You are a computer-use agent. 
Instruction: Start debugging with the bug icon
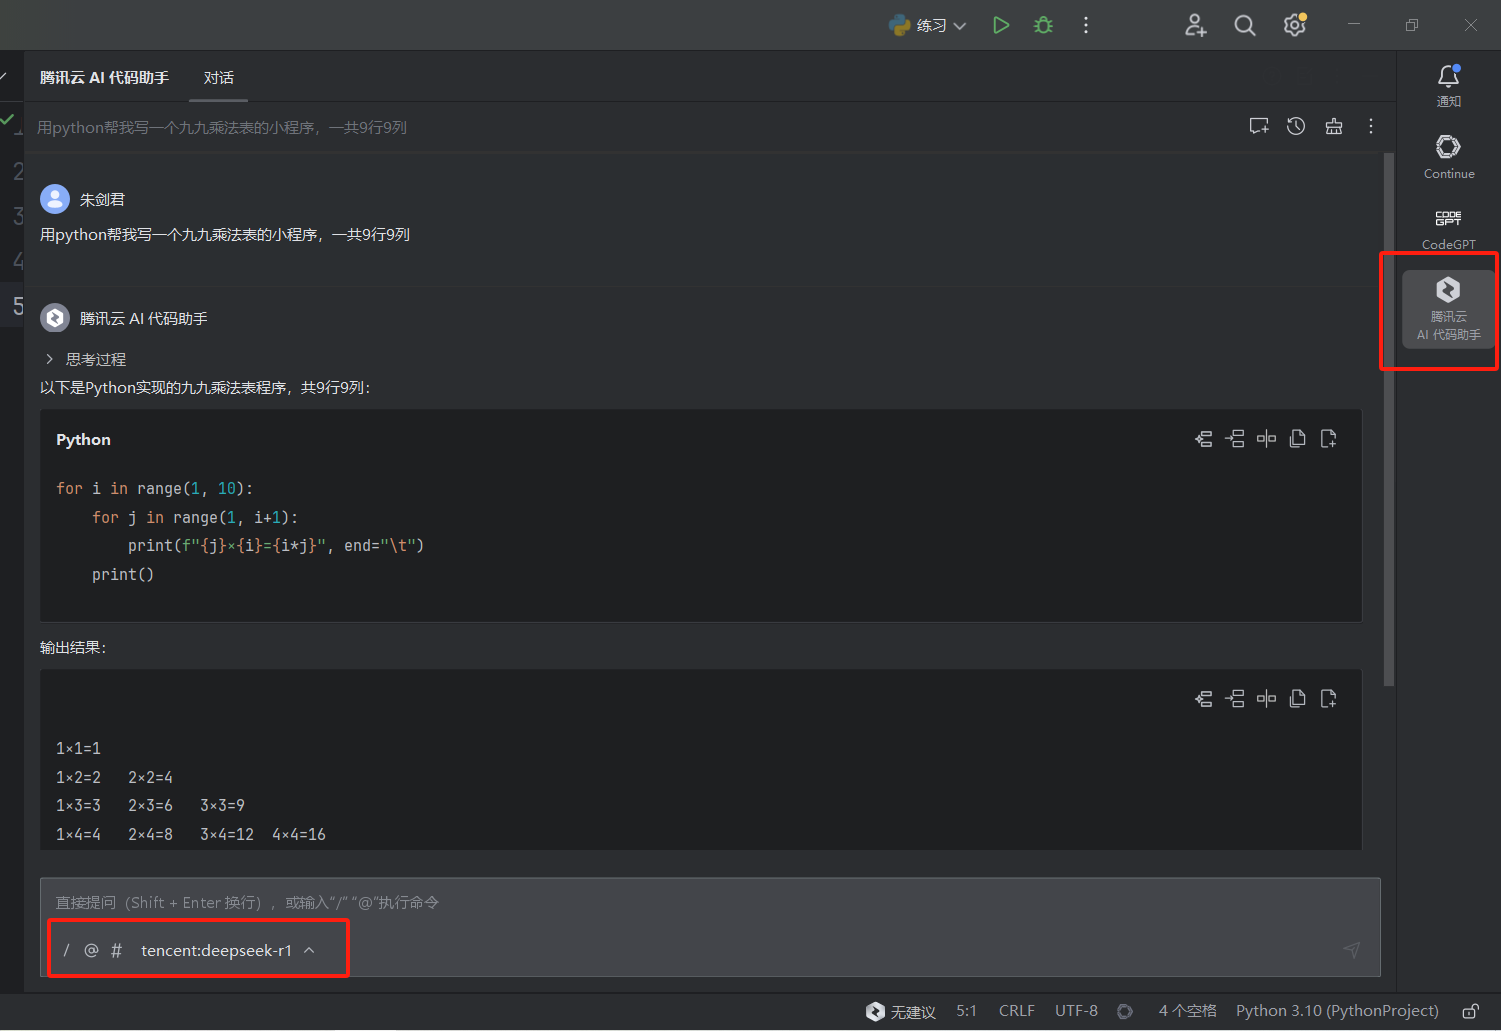(x=1043, y=25)
